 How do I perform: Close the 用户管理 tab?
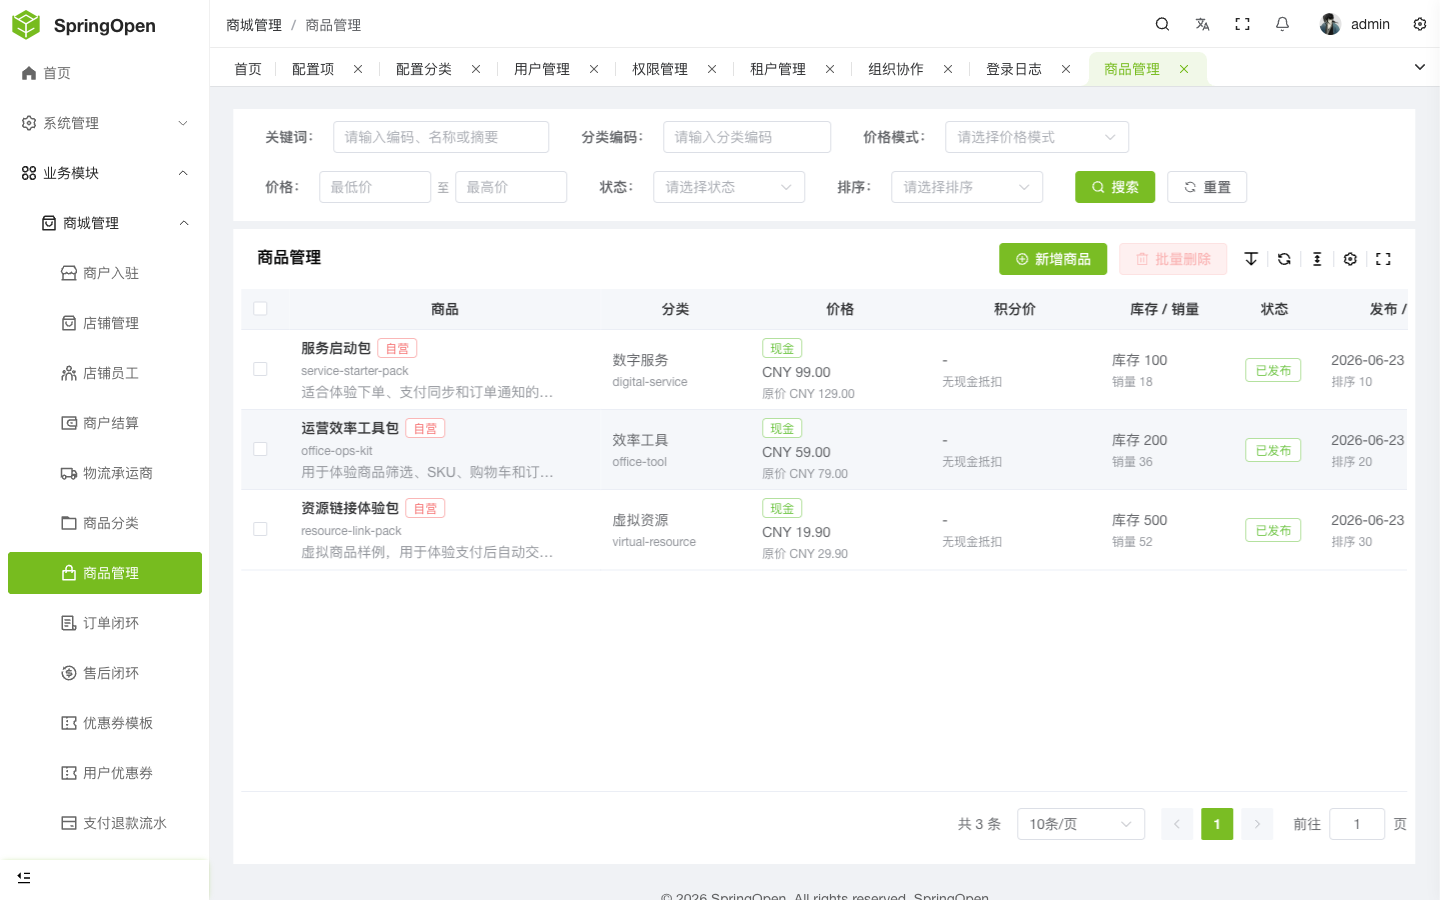pos(594,69)
